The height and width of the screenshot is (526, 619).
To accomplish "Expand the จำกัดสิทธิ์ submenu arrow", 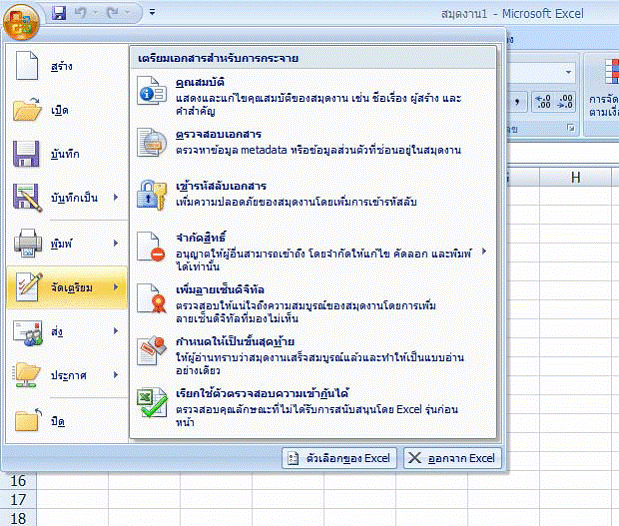I will 484,252.
